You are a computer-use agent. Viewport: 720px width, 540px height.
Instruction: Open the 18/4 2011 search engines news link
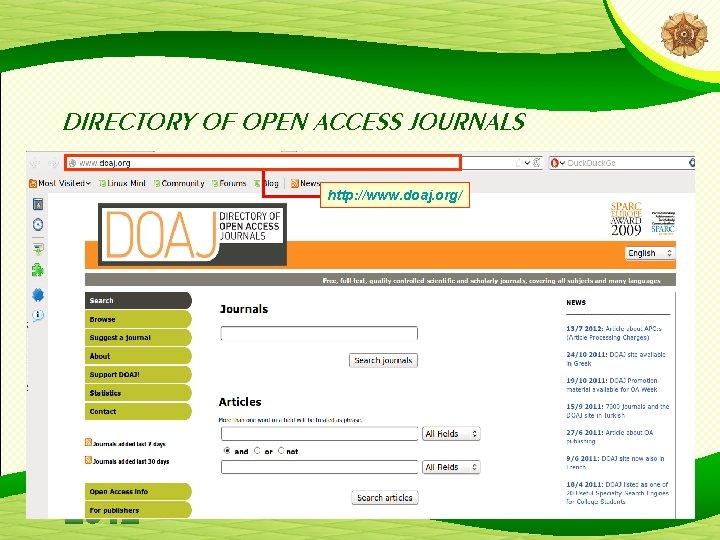(x=618, y=493)
